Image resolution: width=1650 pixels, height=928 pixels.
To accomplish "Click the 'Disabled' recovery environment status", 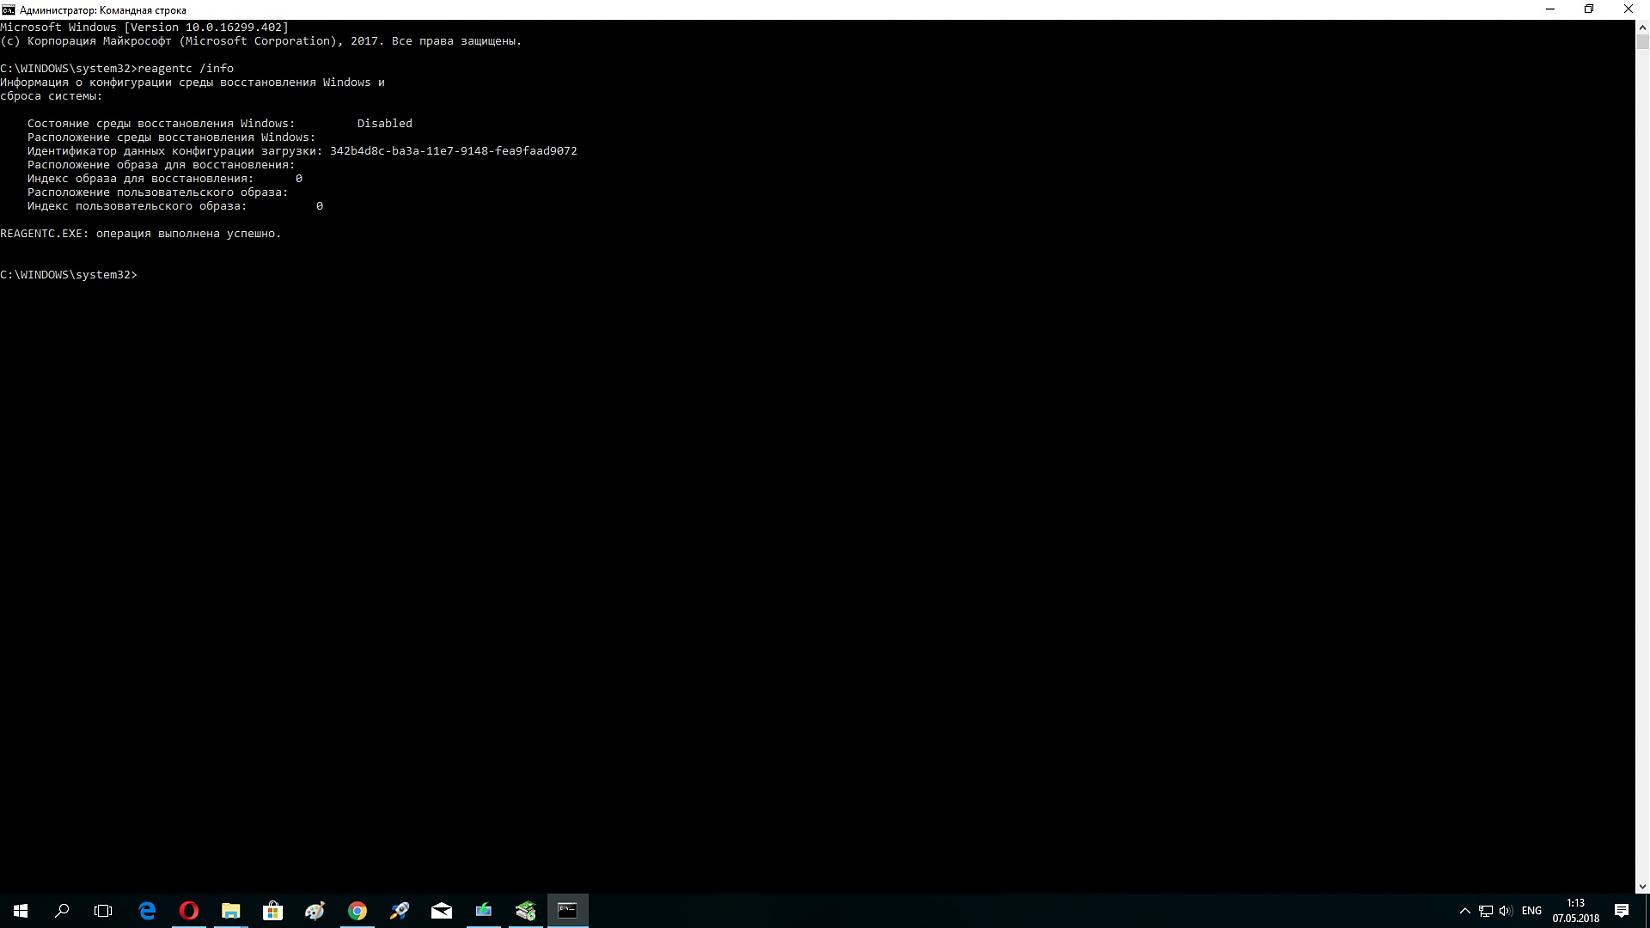I will coord(385,124).
